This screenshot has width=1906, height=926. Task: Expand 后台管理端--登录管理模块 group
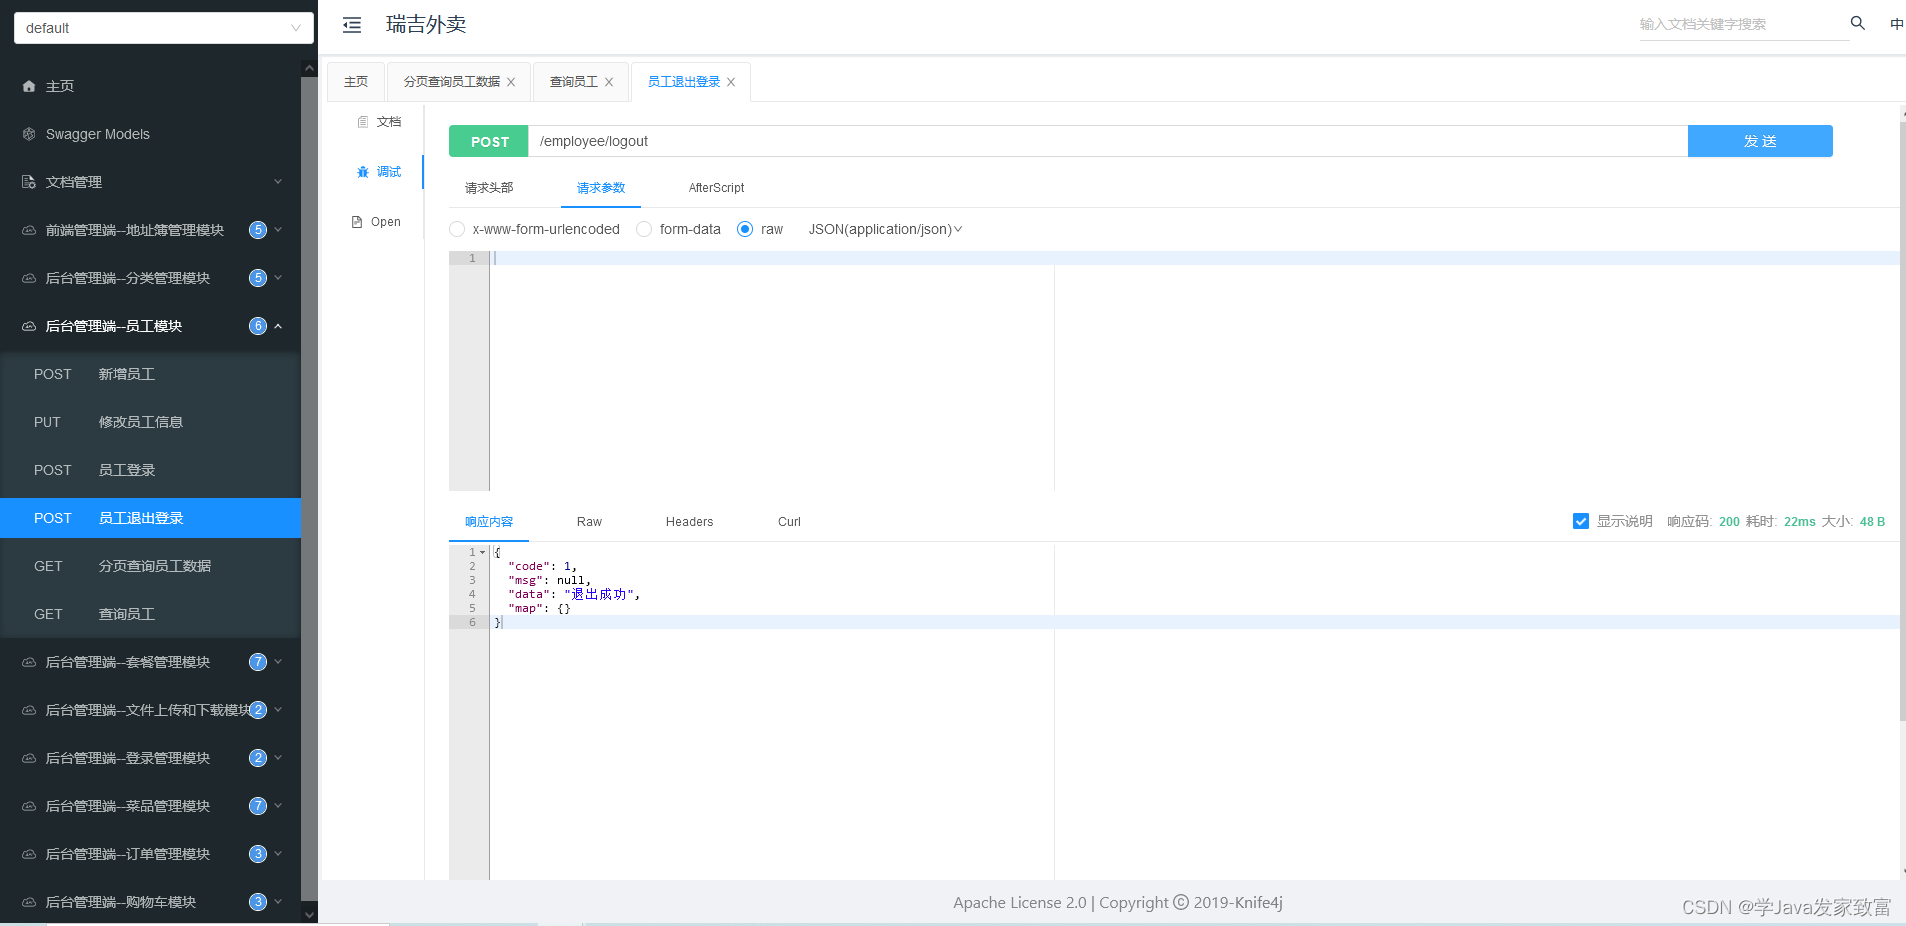(278, 758)
